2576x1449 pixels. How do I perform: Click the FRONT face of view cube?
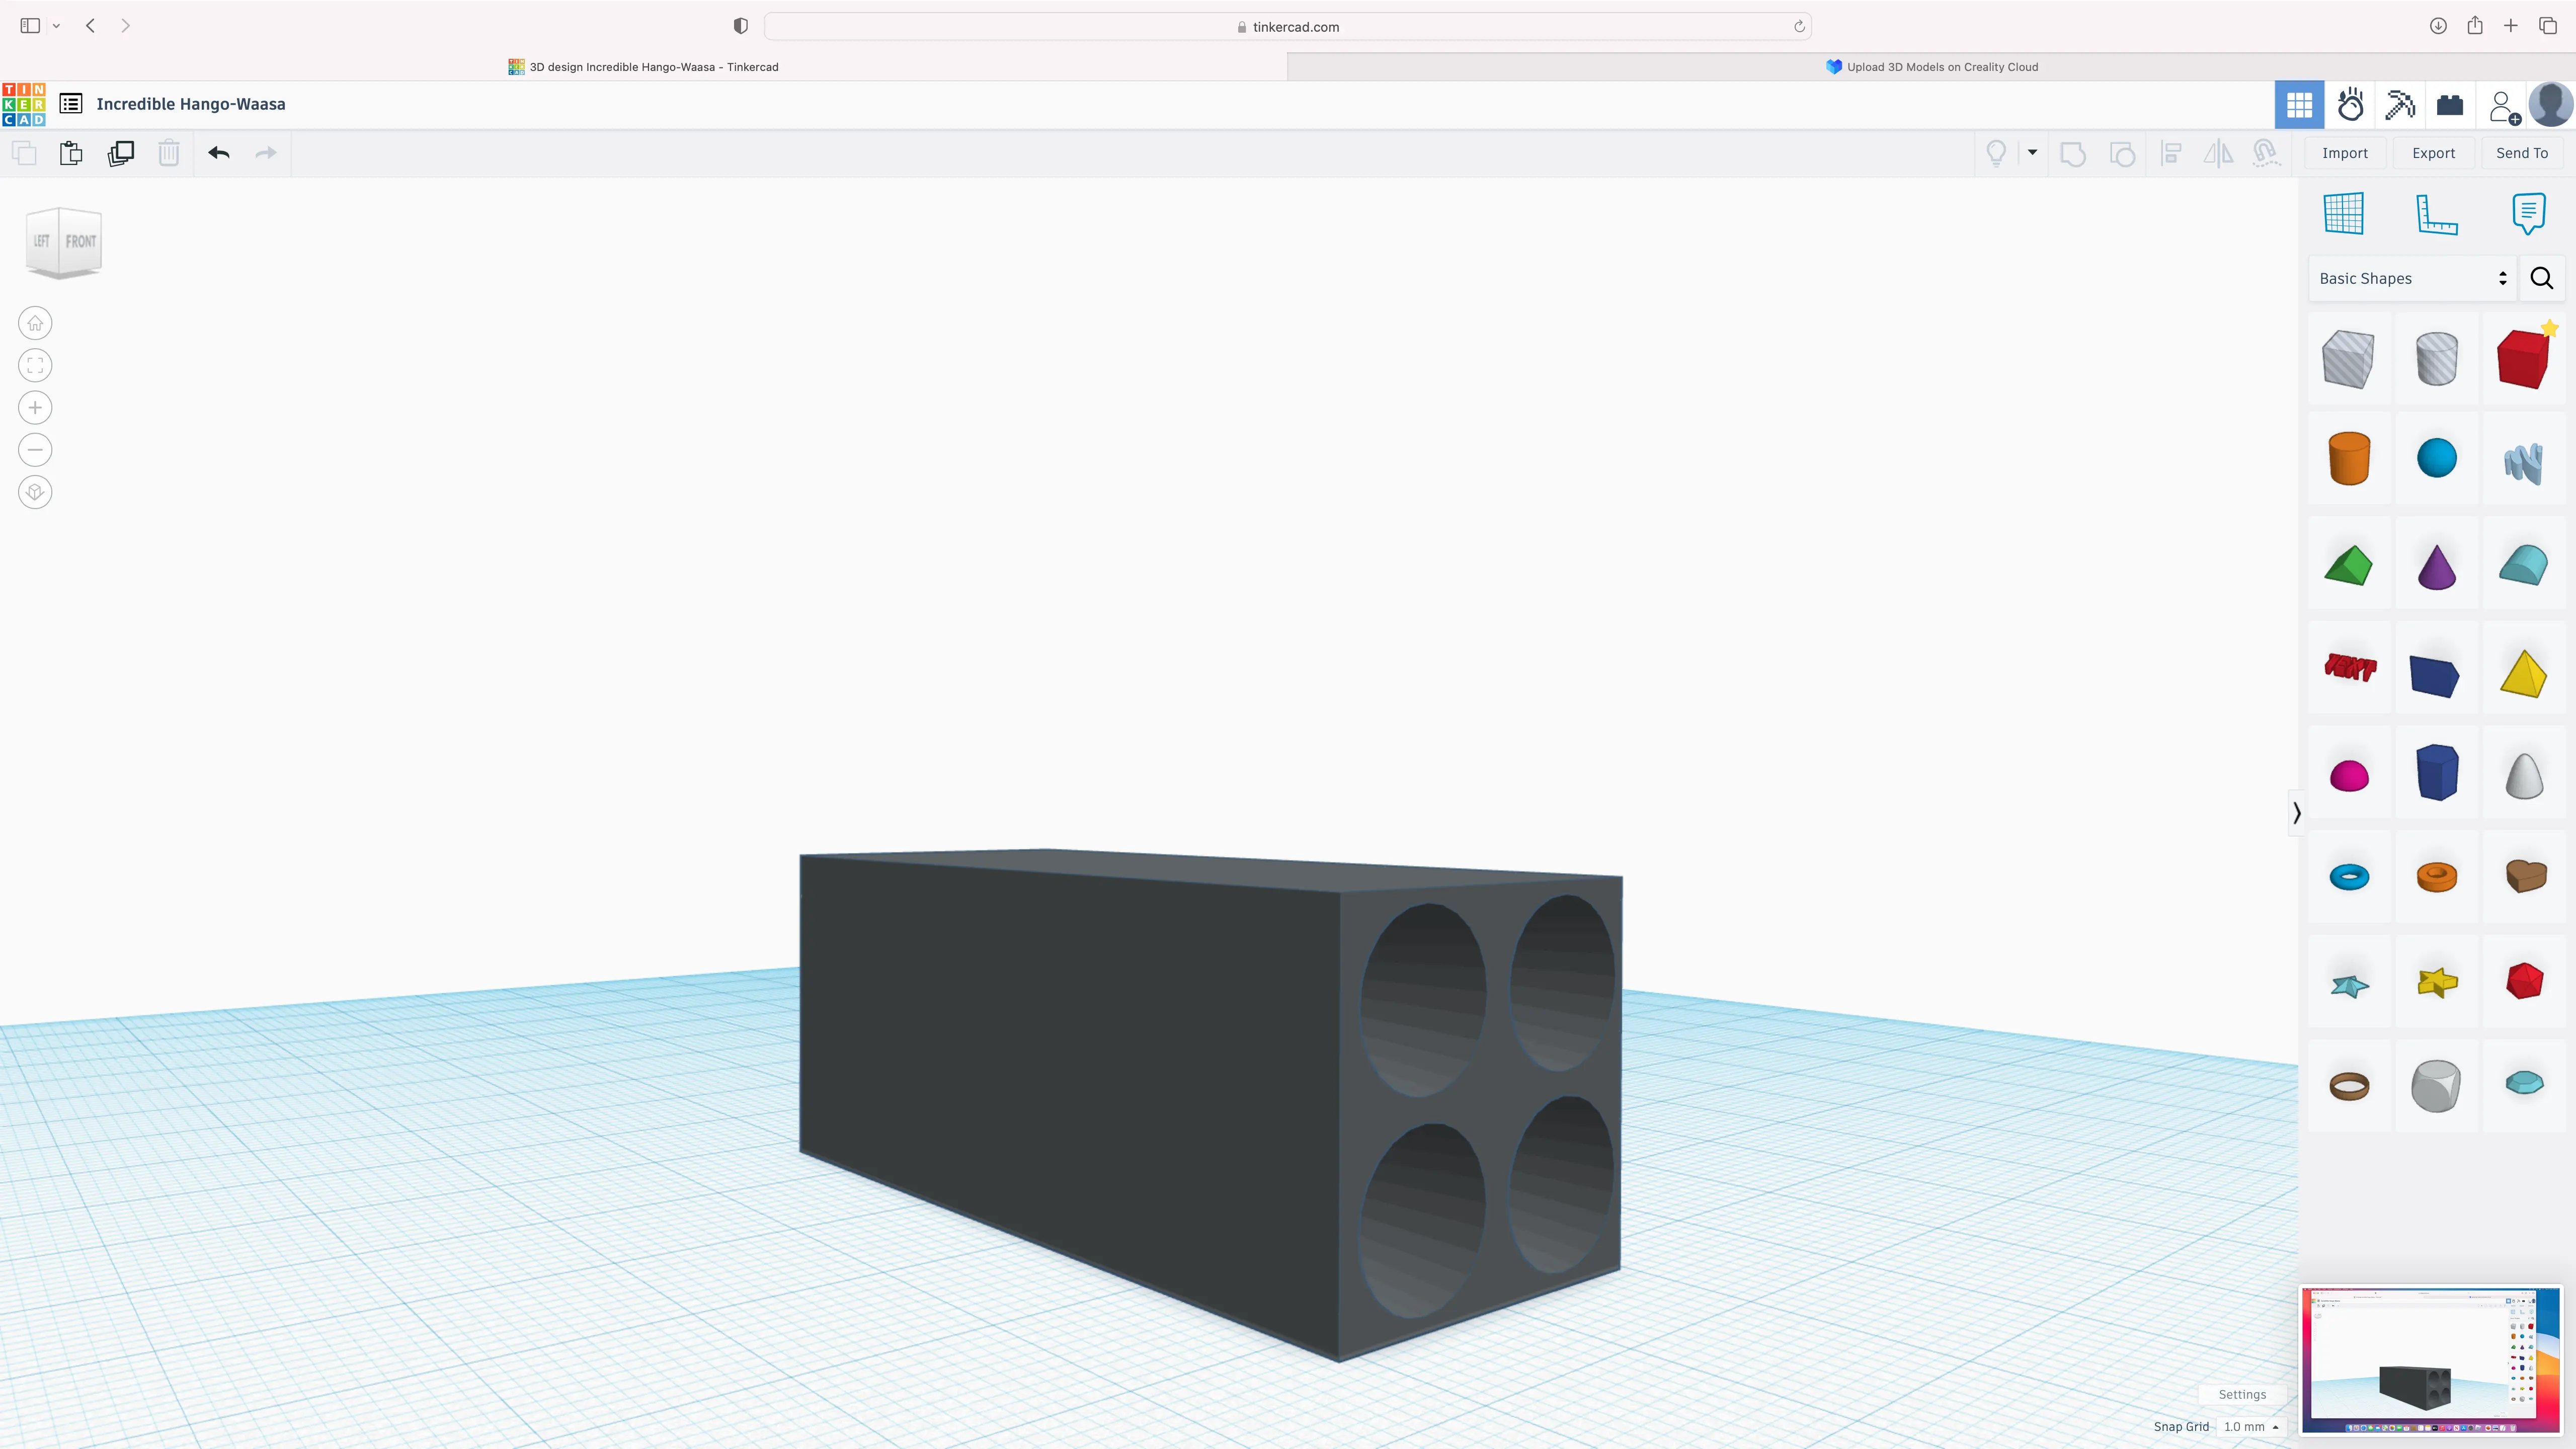(x=81, y=241)
